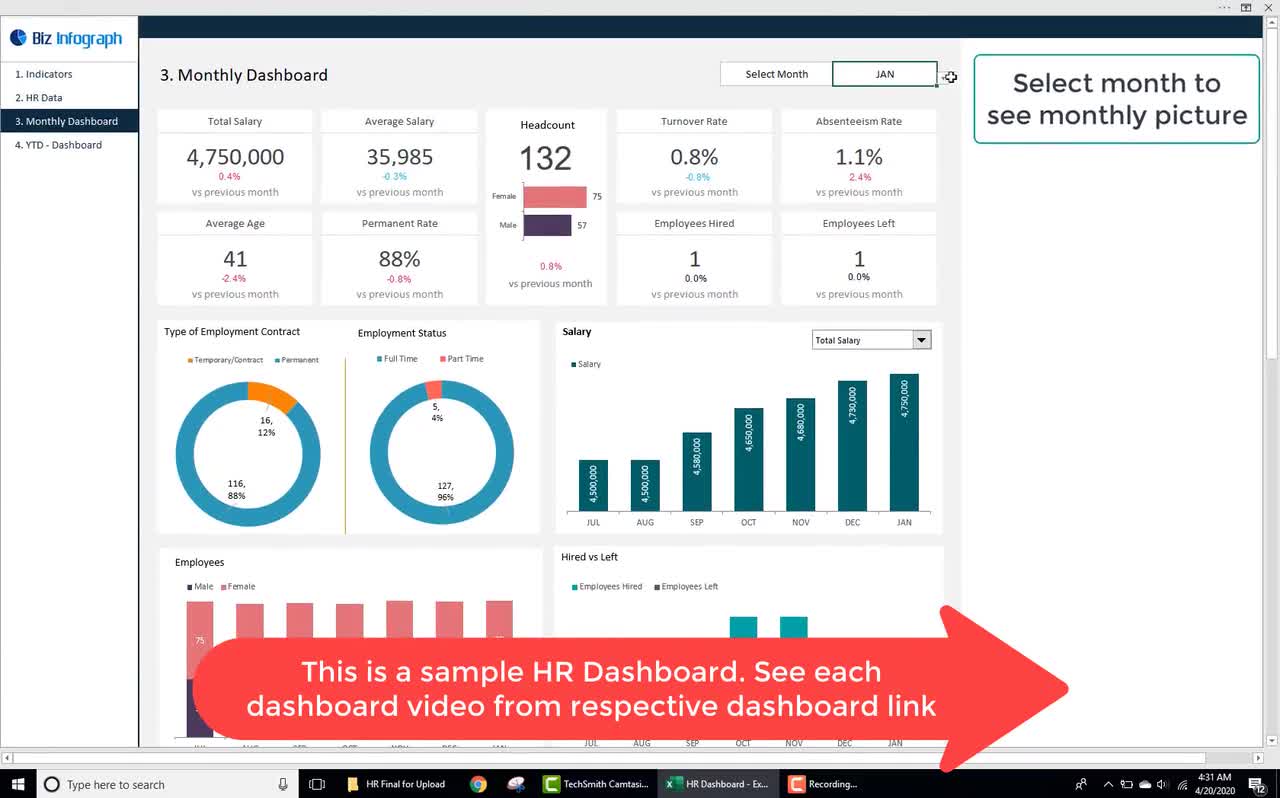The height and width of the screenshot is (798, 1280).
Task: Open Google Chrome from the taskbar
Action: (x=478, y=784)
